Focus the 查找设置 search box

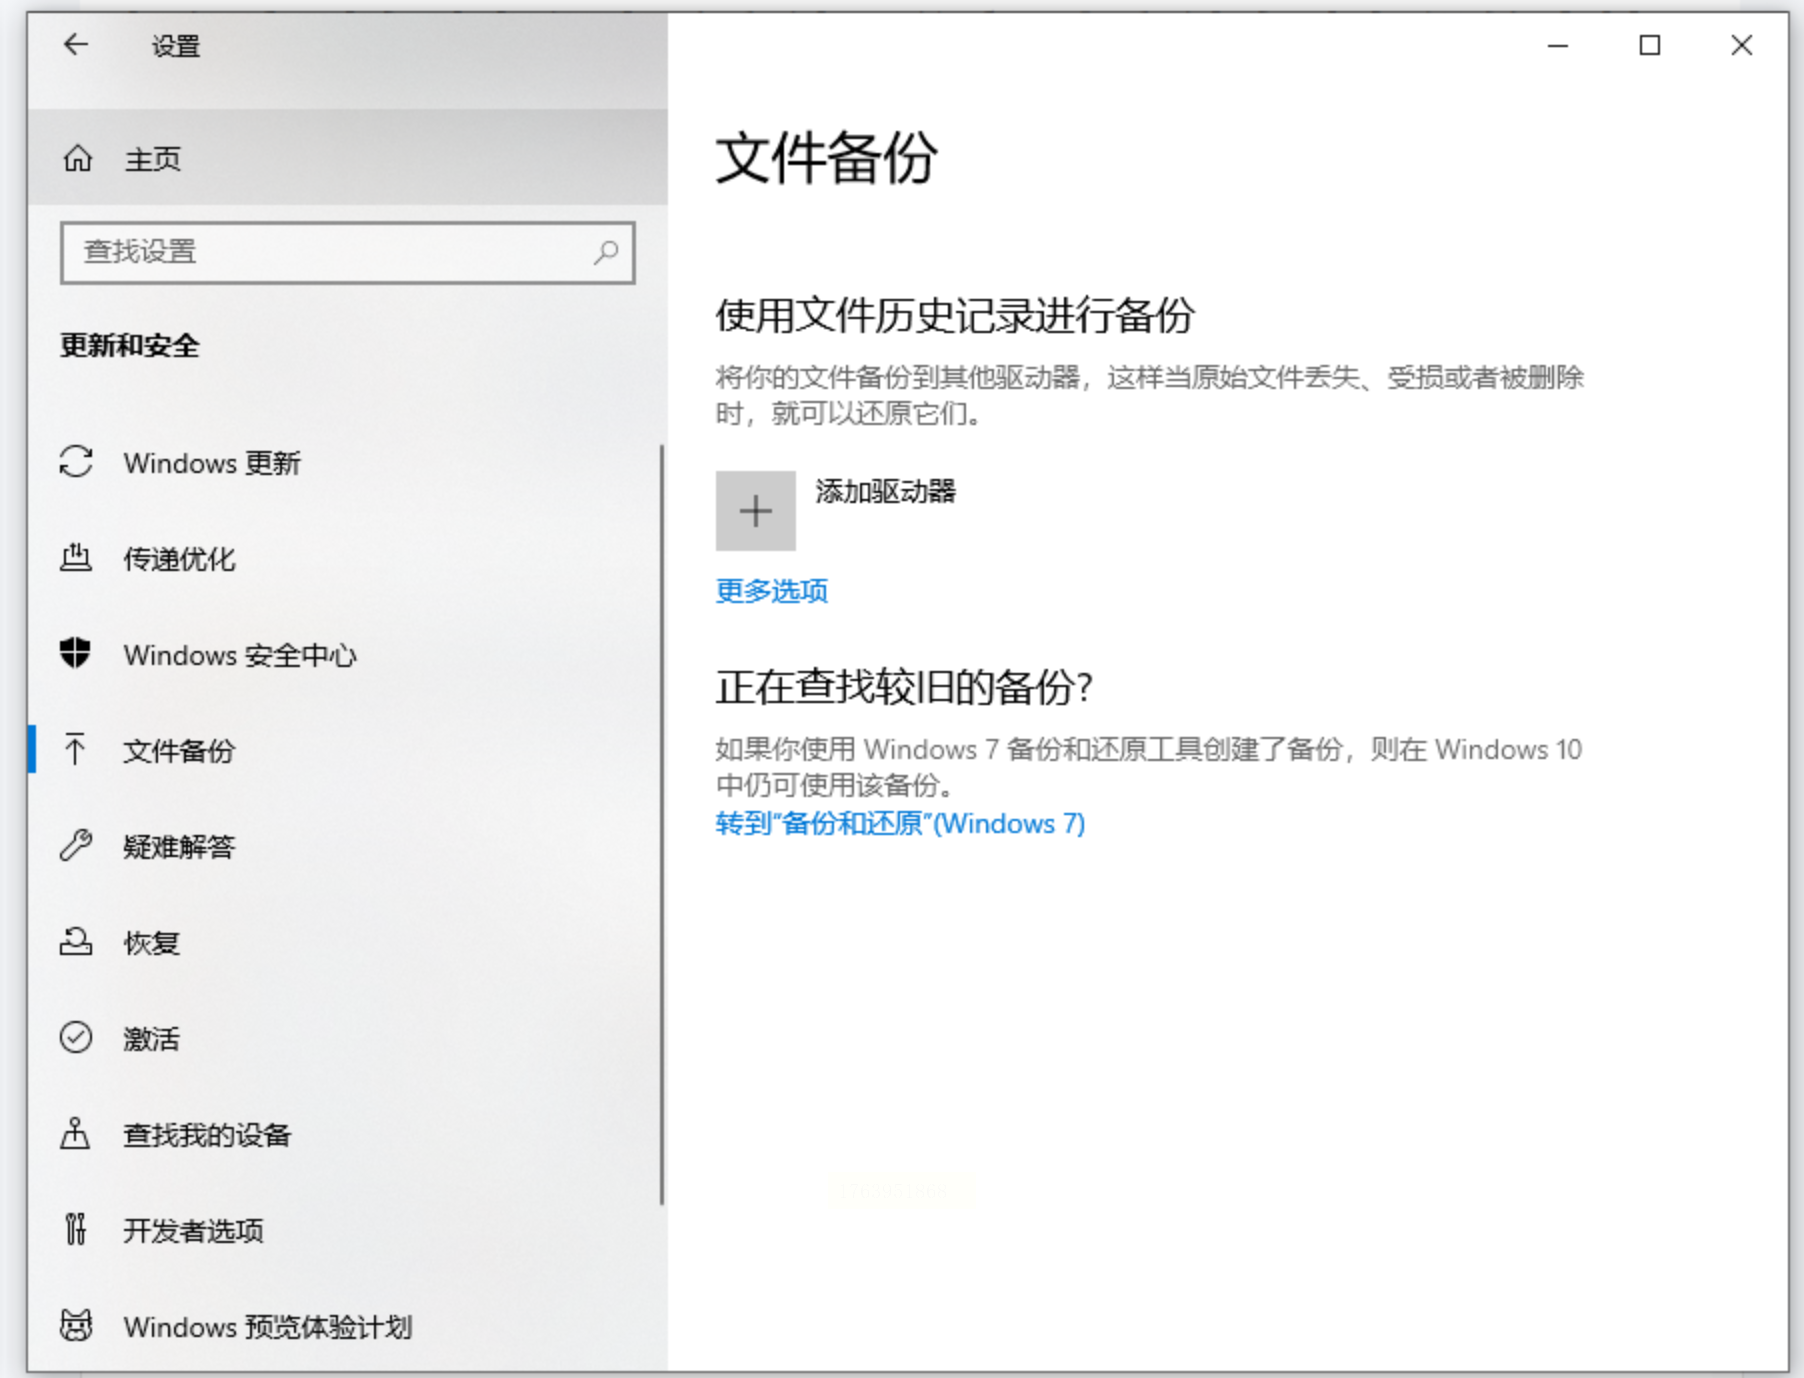point(348,252)
